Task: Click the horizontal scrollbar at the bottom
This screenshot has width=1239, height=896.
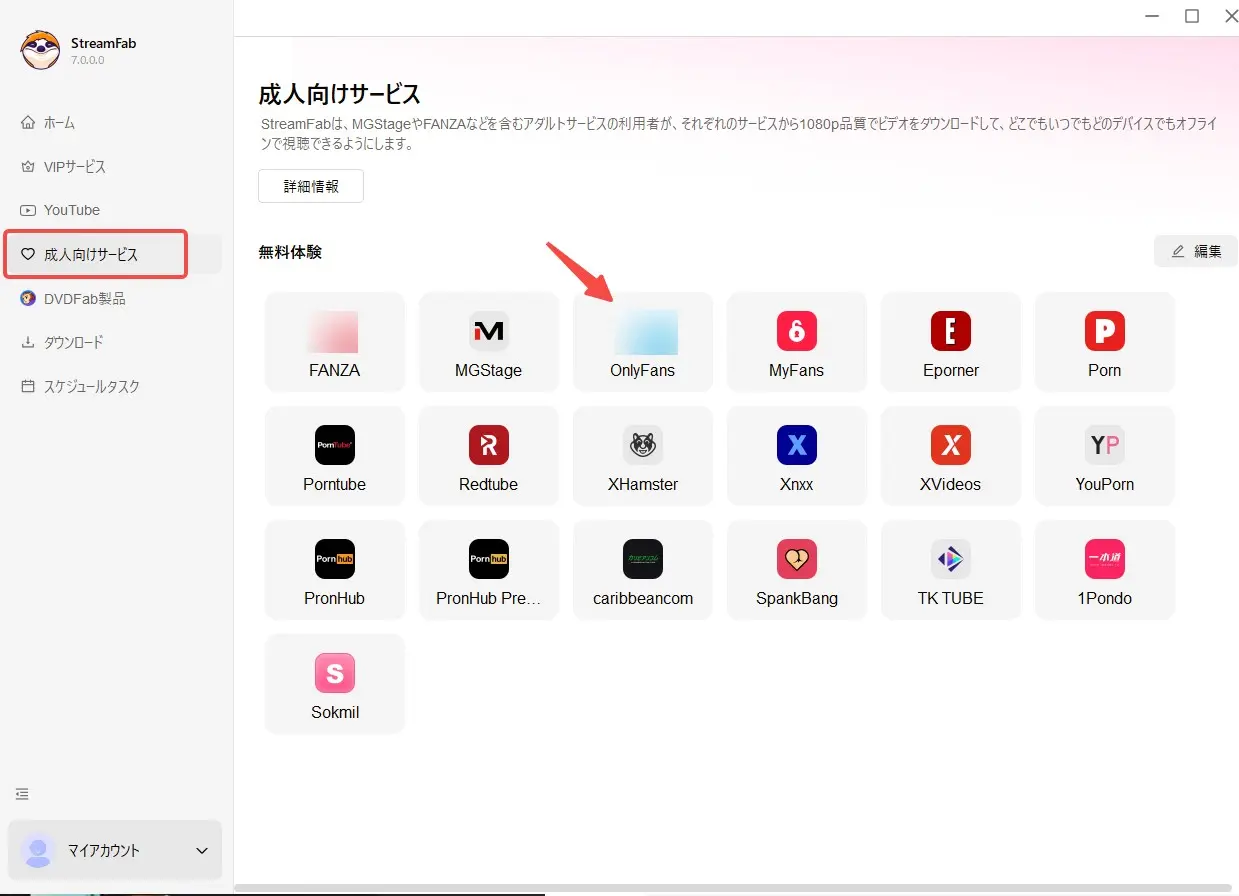Action: point(732,888)
